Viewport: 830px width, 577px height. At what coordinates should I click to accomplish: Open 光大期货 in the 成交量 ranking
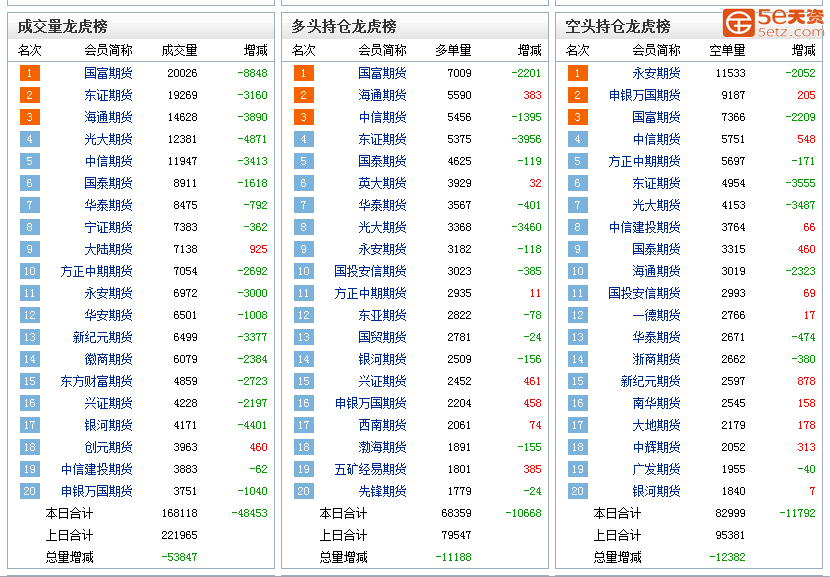[x=108, y=139]
